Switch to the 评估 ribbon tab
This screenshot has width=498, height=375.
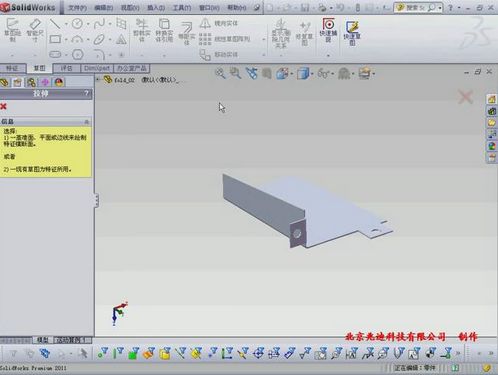coord(66,68)
